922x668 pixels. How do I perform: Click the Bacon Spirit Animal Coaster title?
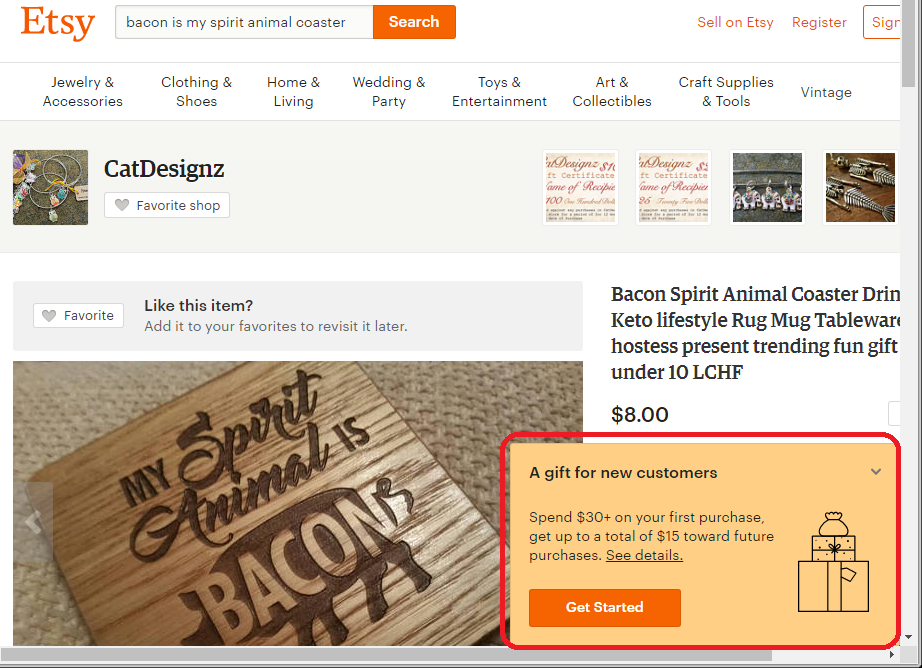click(756, 333)
